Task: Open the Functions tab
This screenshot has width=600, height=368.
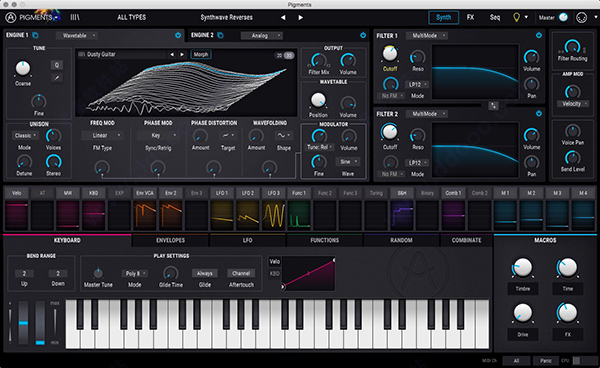Action: click(x=324, y=240)
